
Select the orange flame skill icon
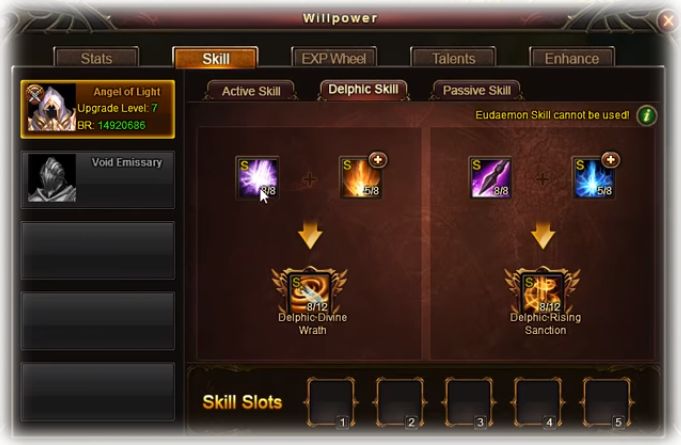pos(360,178)
